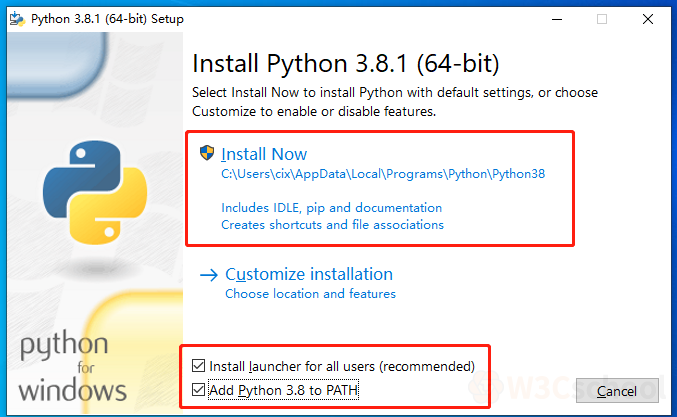Screen dimensions: 677x417
Task: Click the UAC shield icon beside Install Now
Action: click(207, 154)
